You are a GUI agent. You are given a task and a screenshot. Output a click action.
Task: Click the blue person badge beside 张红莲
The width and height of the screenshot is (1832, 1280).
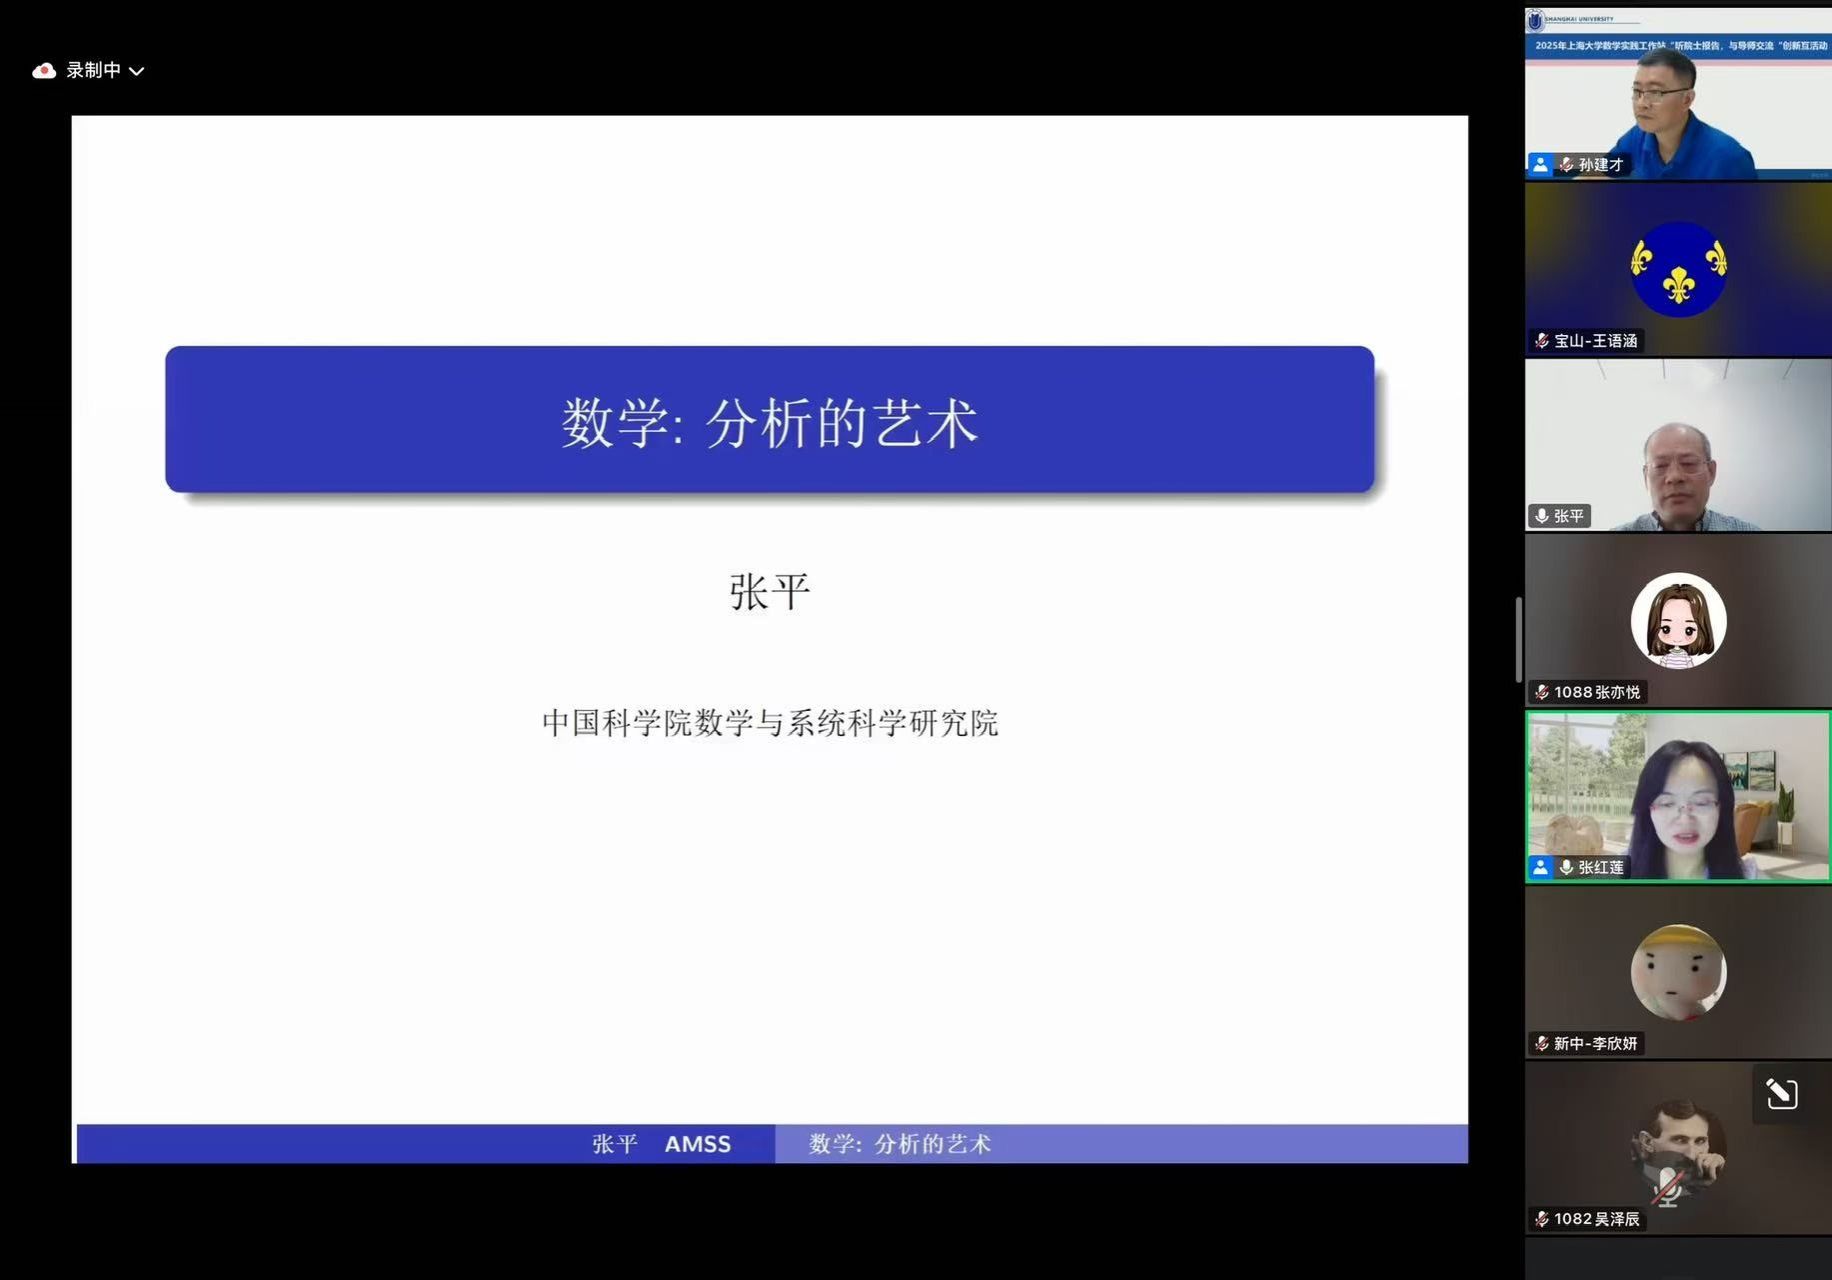click(x=1540, y=867)
